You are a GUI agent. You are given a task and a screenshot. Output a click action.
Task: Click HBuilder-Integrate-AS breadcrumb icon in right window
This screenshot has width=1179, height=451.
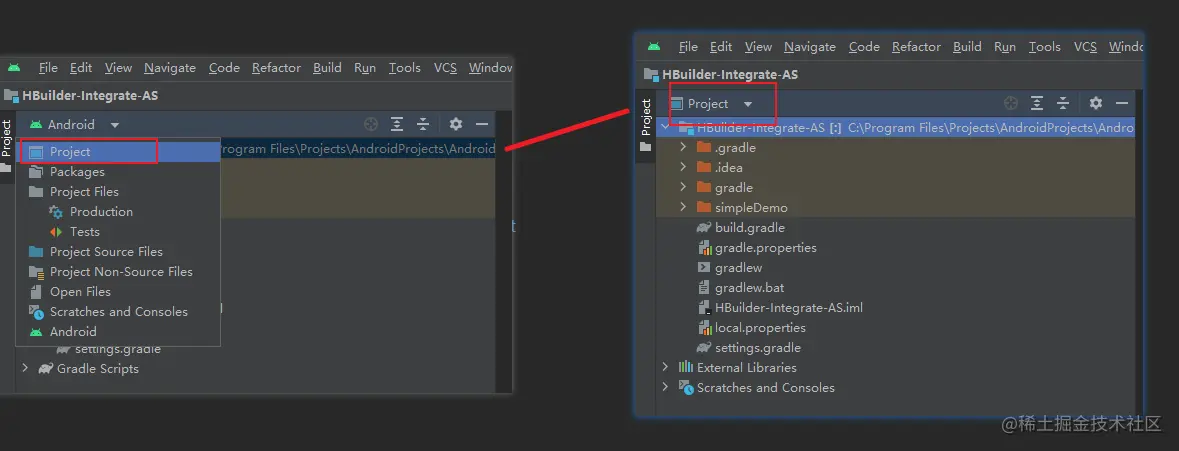(x=651, y=74)
